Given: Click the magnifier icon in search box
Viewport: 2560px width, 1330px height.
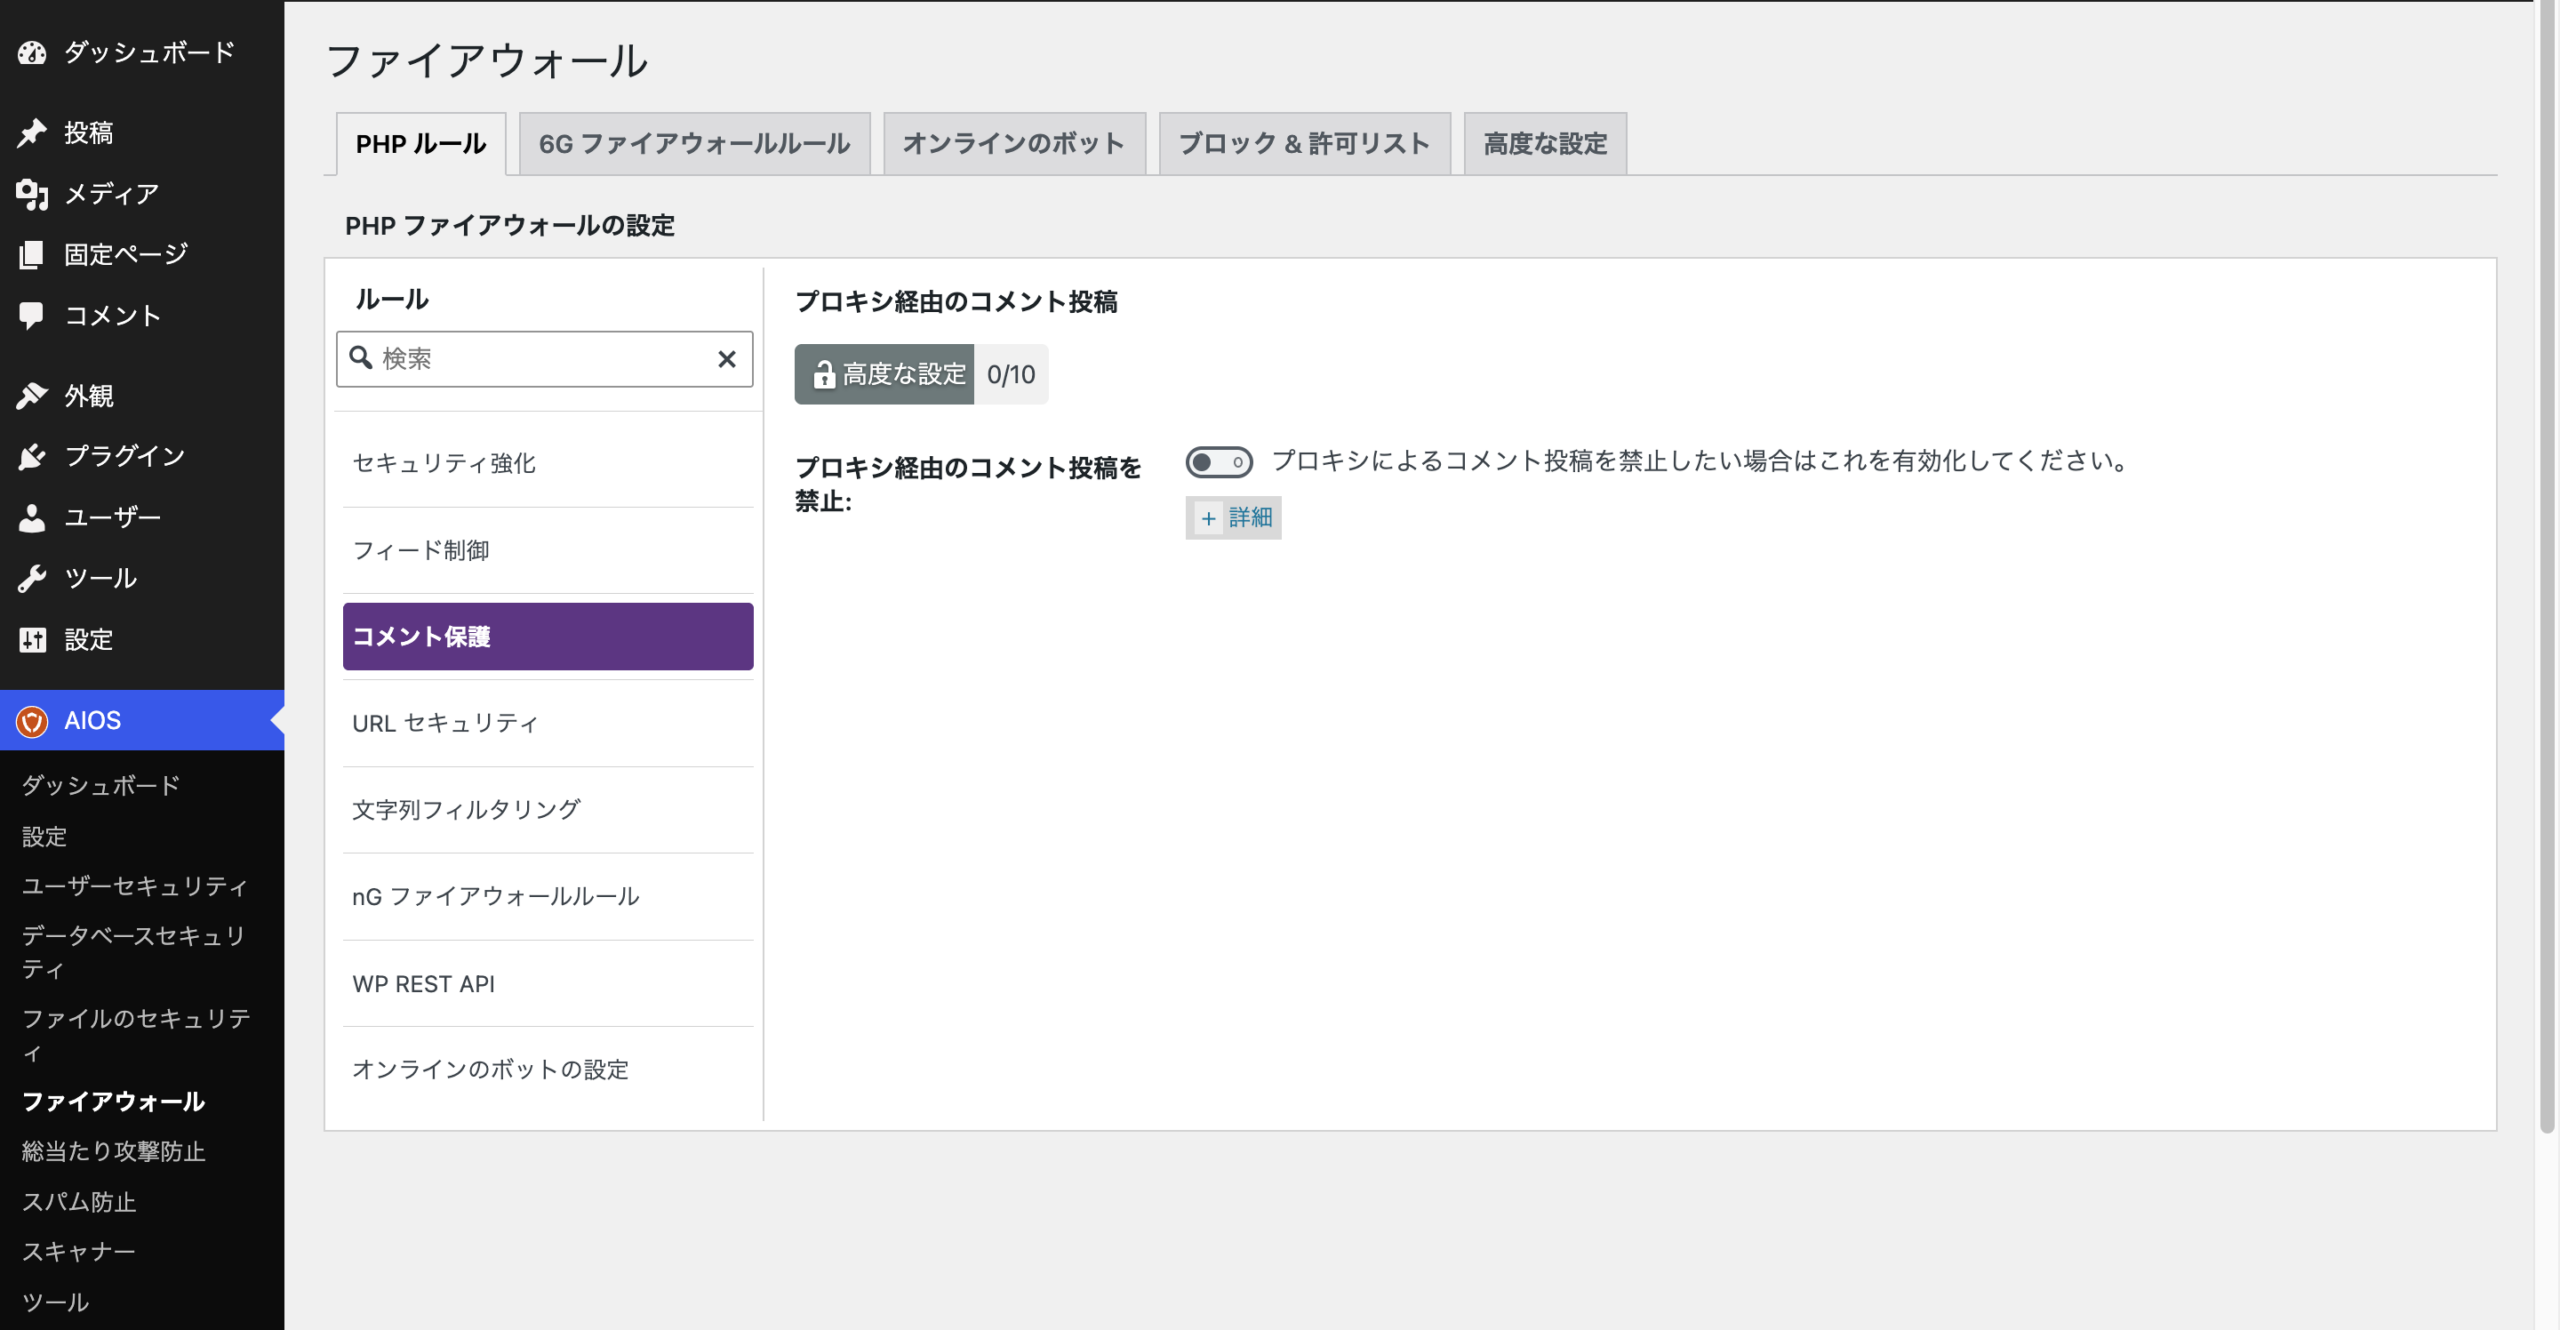Looking at the screenshot, I should tap(361, 358).
